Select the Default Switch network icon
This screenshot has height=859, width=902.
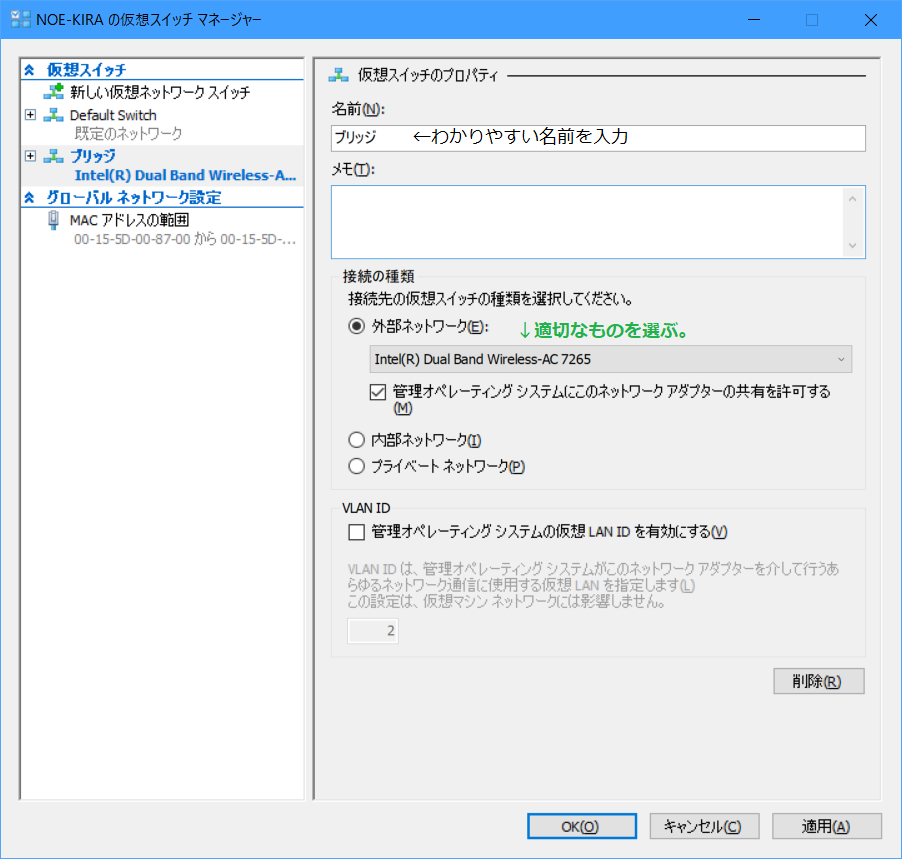[x=52, y=115]
